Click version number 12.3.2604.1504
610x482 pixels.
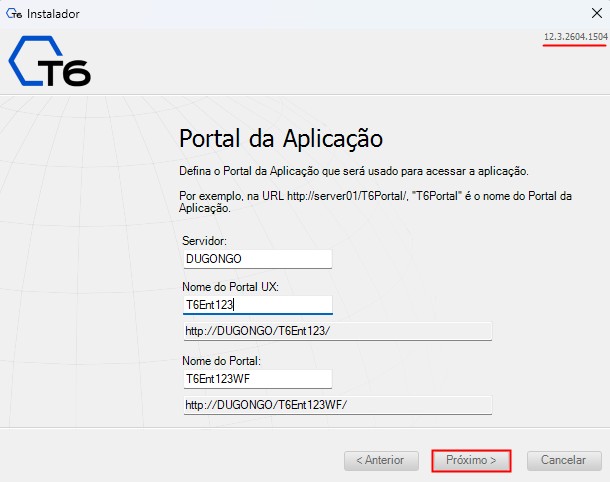576,37
